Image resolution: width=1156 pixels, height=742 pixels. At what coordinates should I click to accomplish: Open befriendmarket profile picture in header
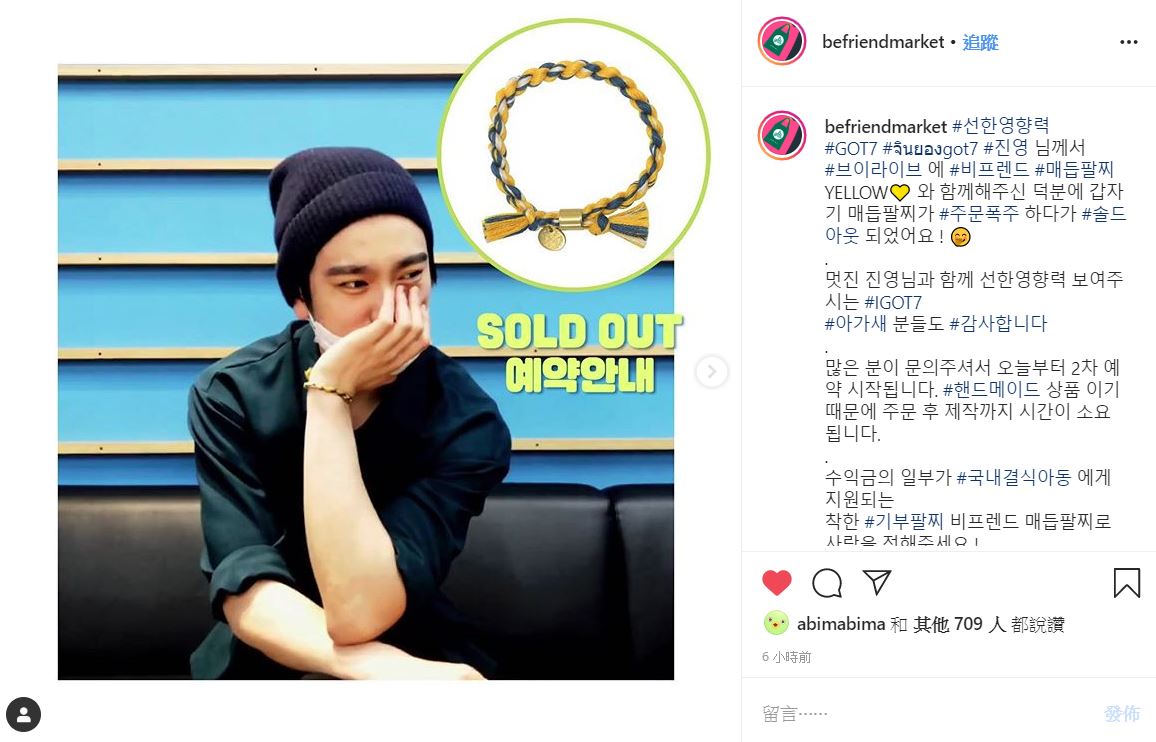[781, 41]
